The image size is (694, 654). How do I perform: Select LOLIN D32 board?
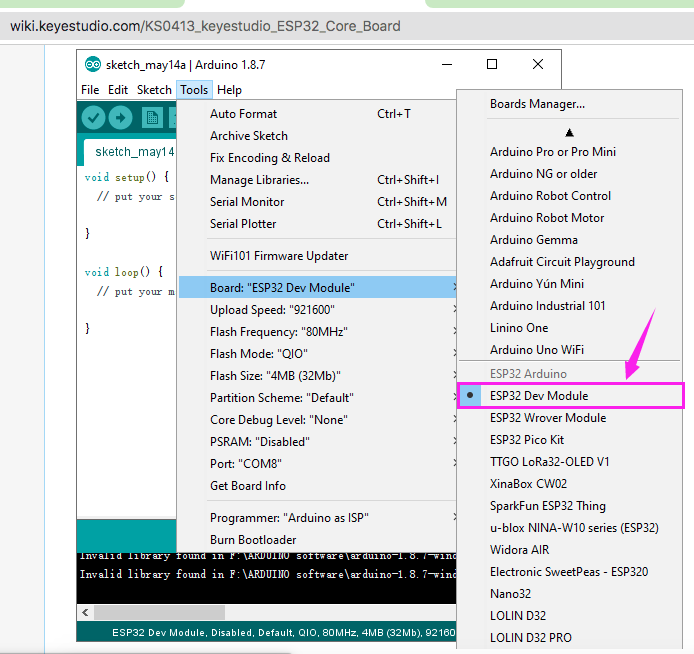click(571, 616)
